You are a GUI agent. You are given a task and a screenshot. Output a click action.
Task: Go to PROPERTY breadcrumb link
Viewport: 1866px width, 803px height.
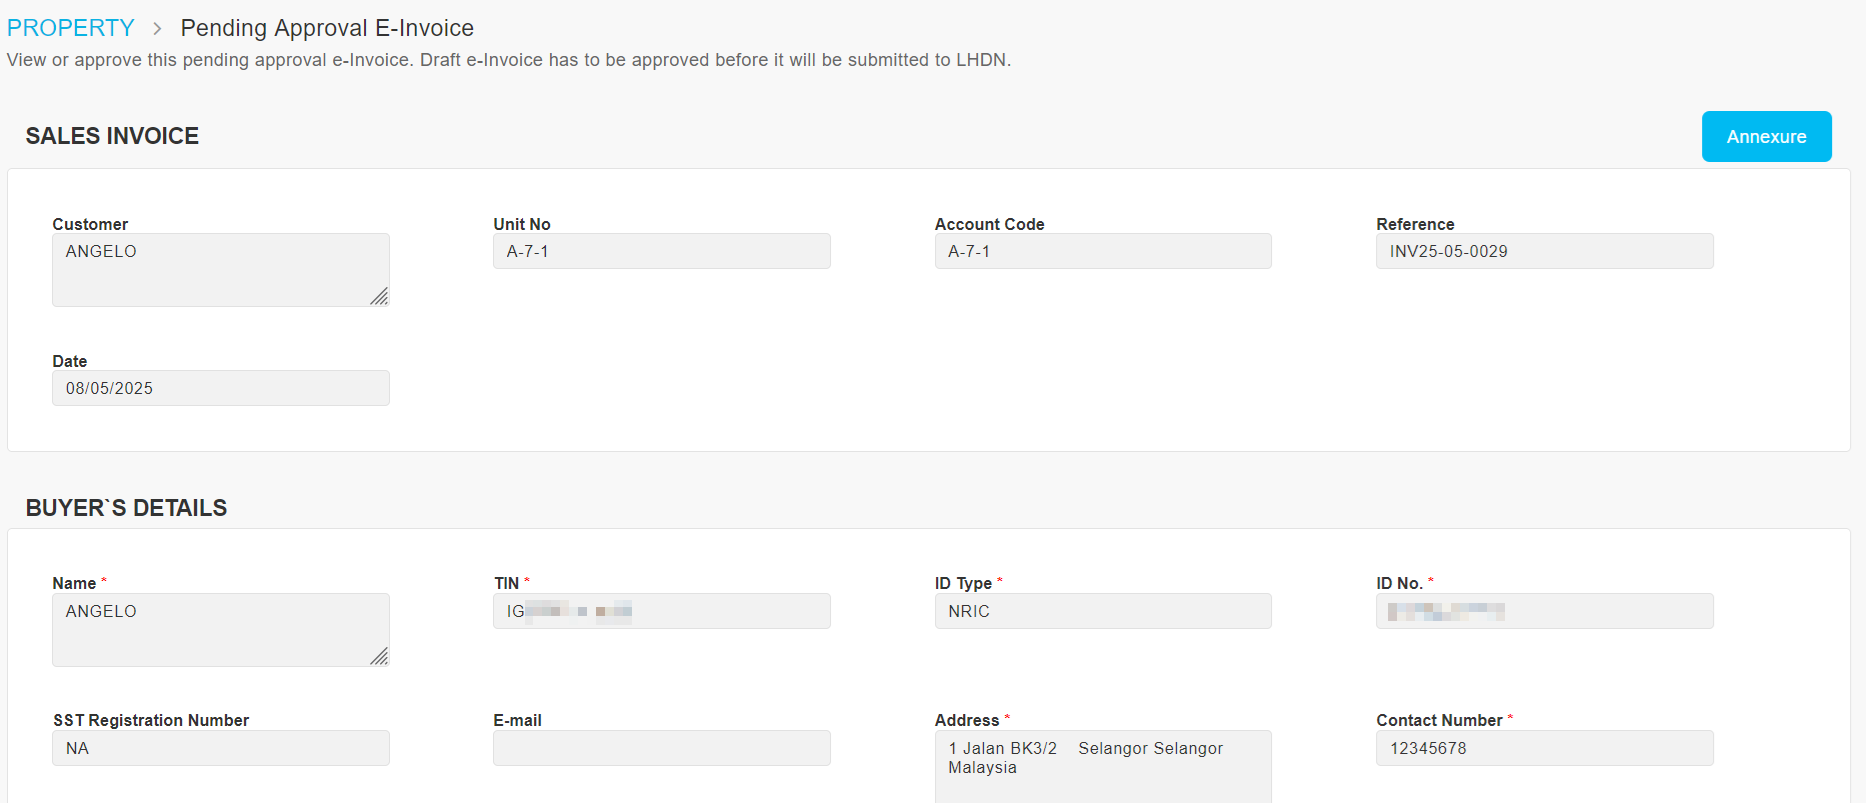[70, 28]
